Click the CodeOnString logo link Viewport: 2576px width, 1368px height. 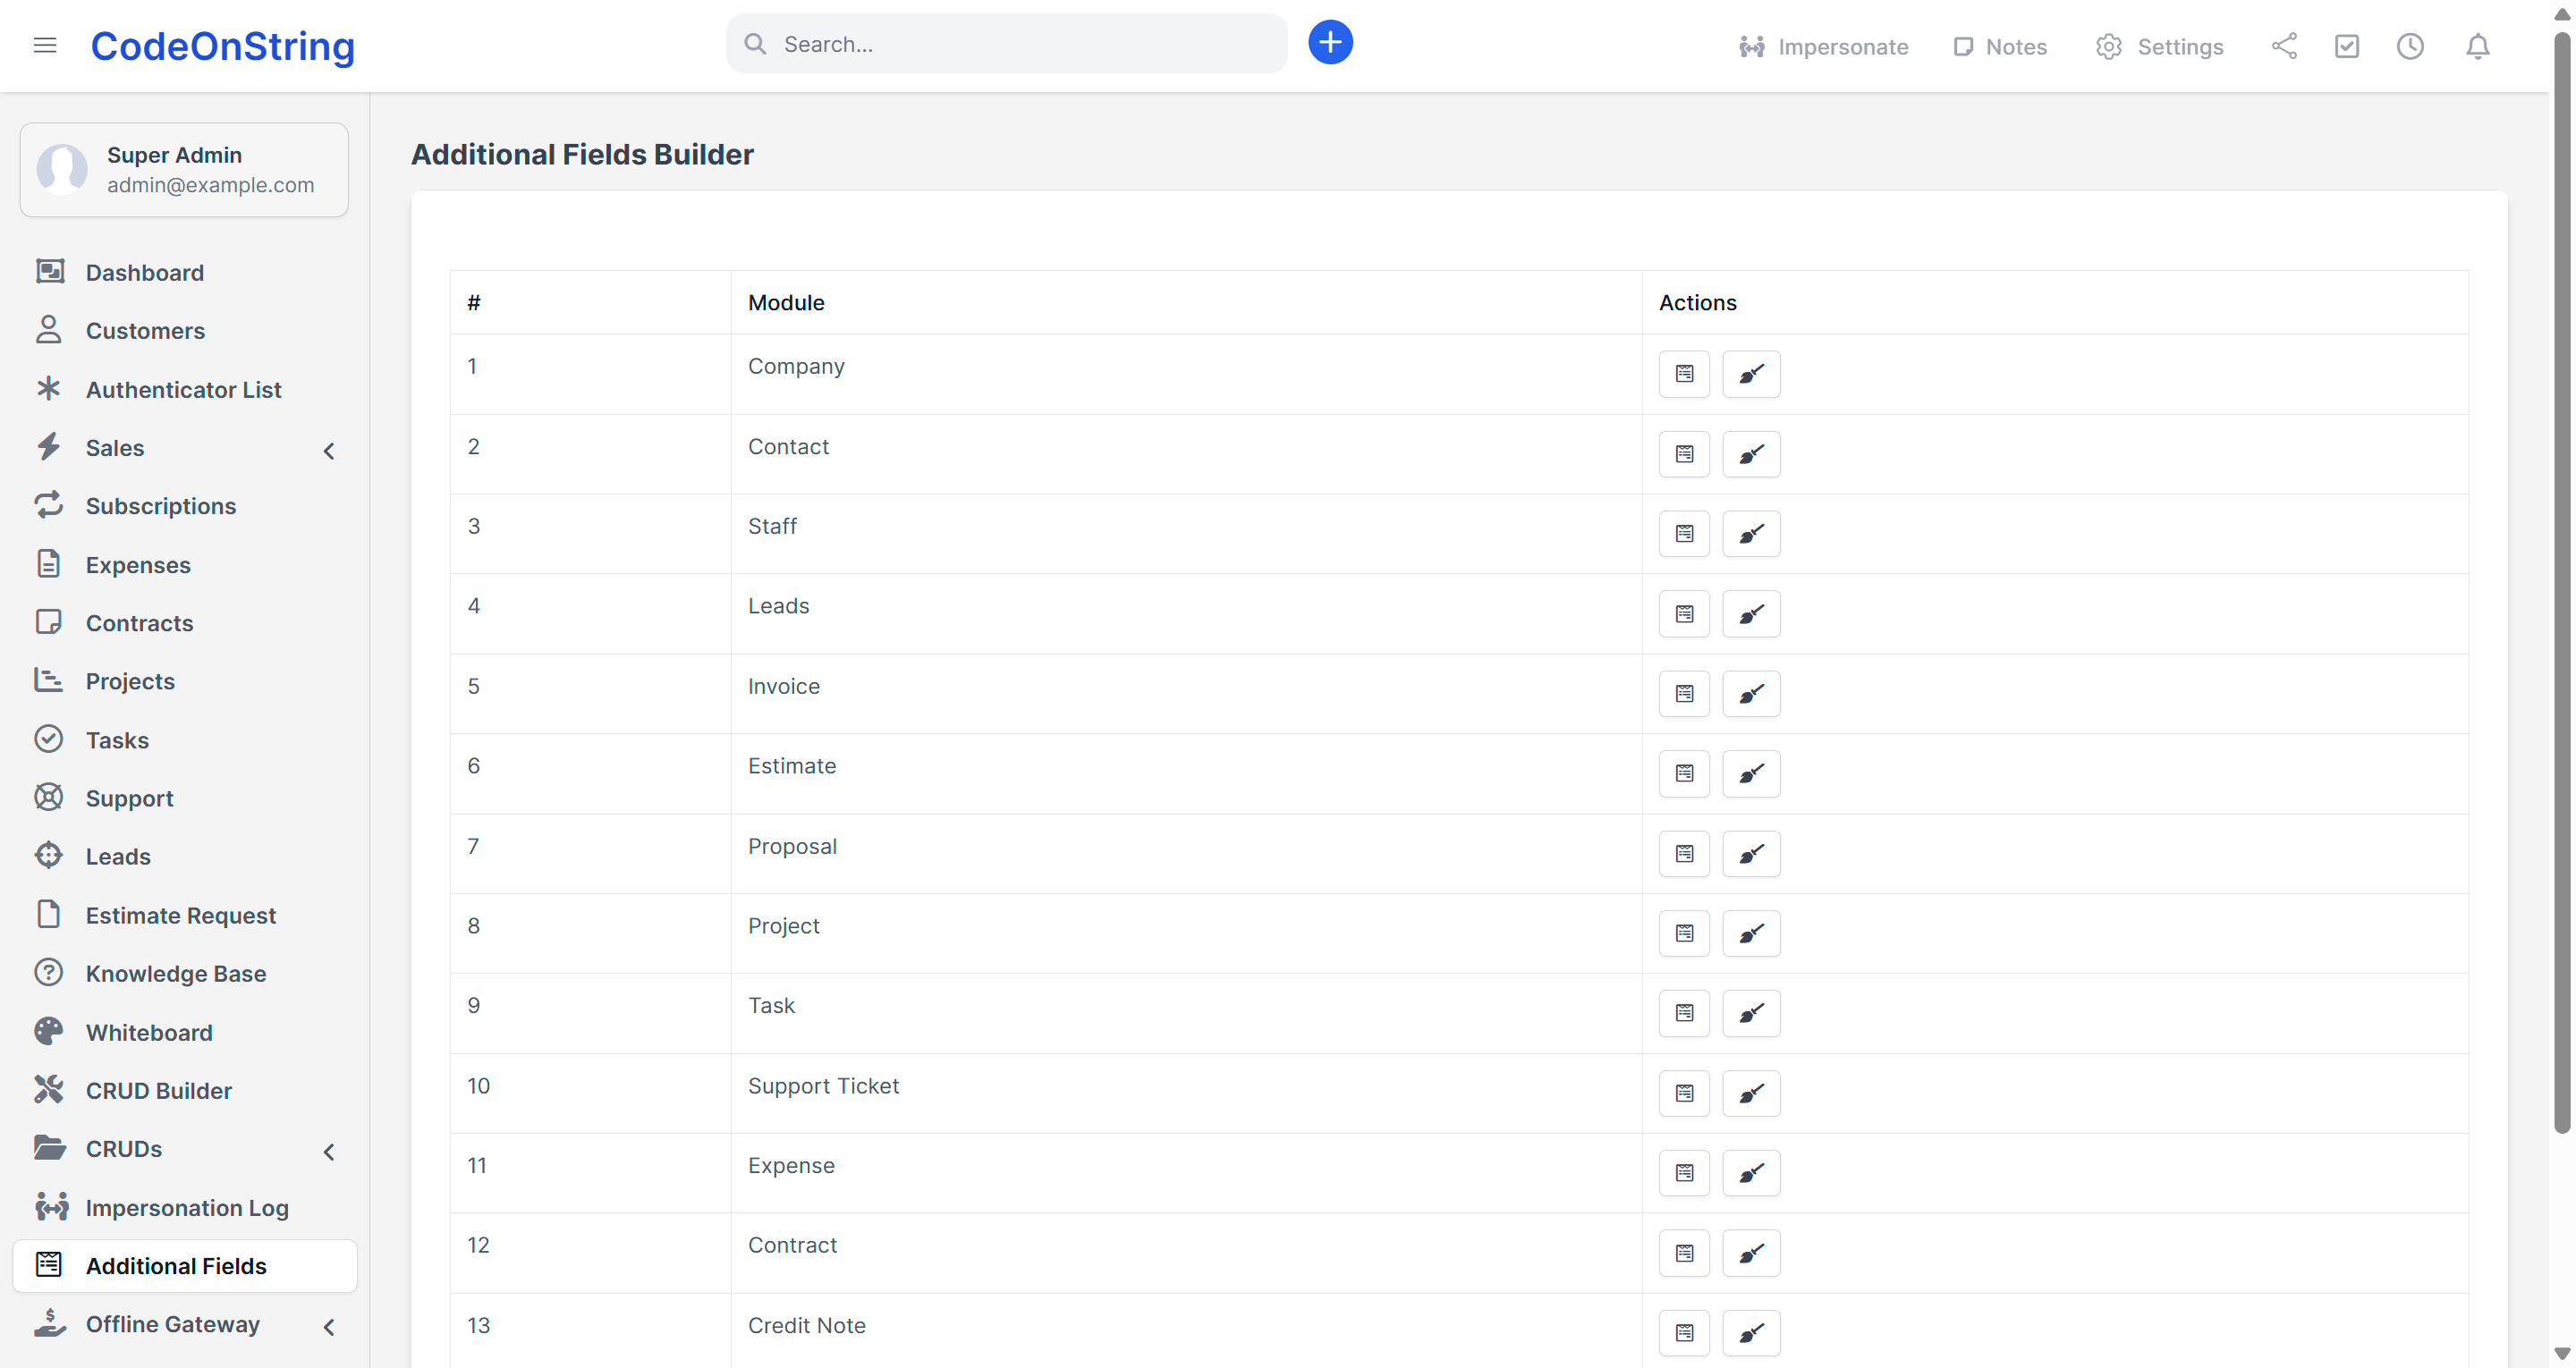point(222,46)
